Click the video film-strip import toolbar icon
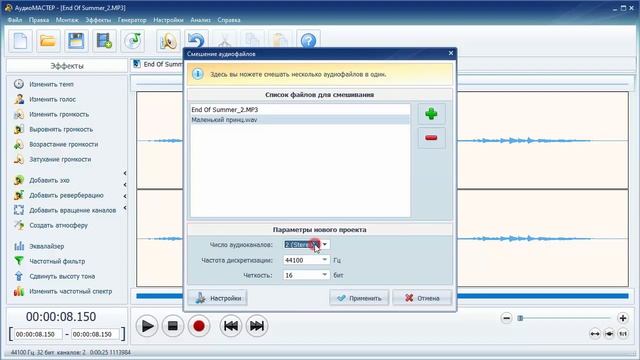Viewport: 640px width, 360px height. tap(104, 41)
